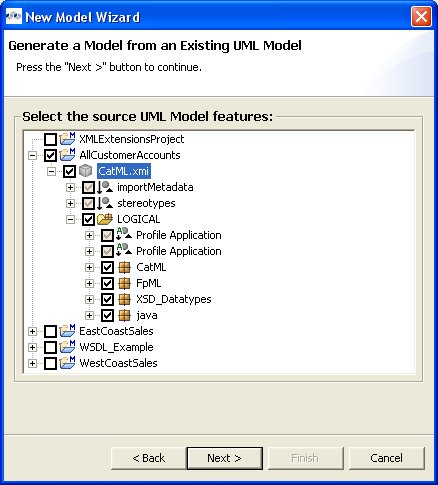Expand the java package node
This screenshot has width=438, height=485.
point(89,315)
